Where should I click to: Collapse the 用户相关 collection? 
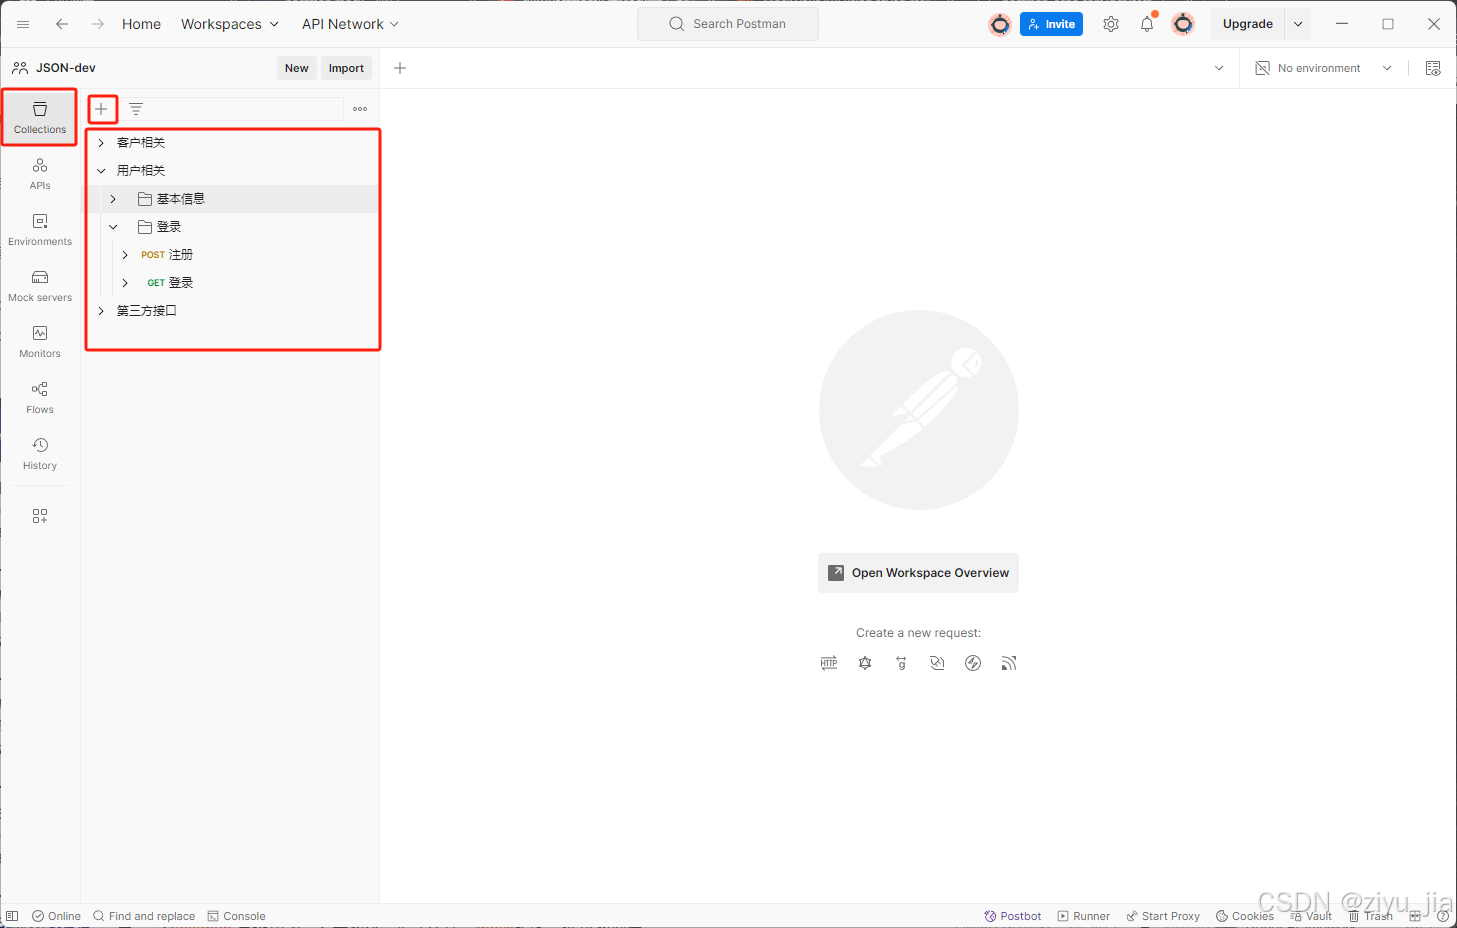click(x=101, y=171)
